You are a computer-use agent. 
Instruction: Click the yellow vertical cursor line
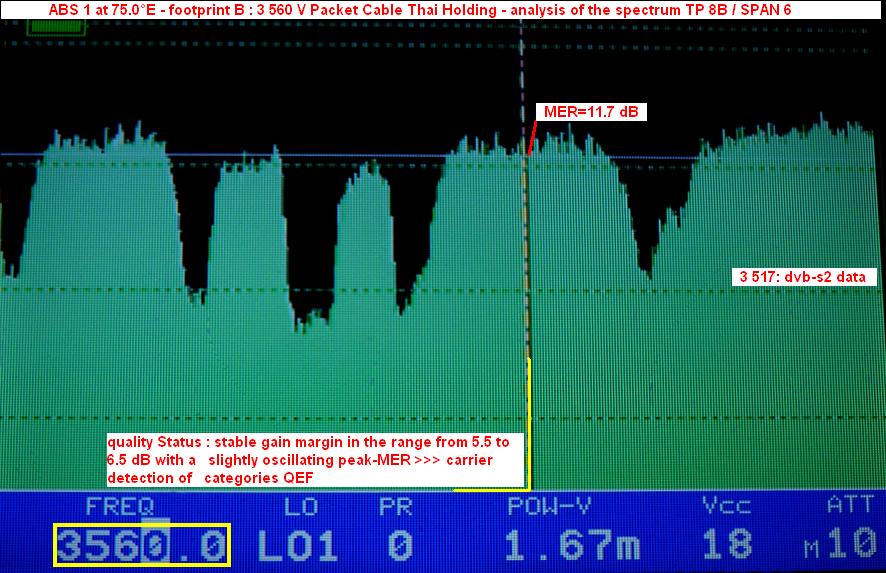coord(529,420)
